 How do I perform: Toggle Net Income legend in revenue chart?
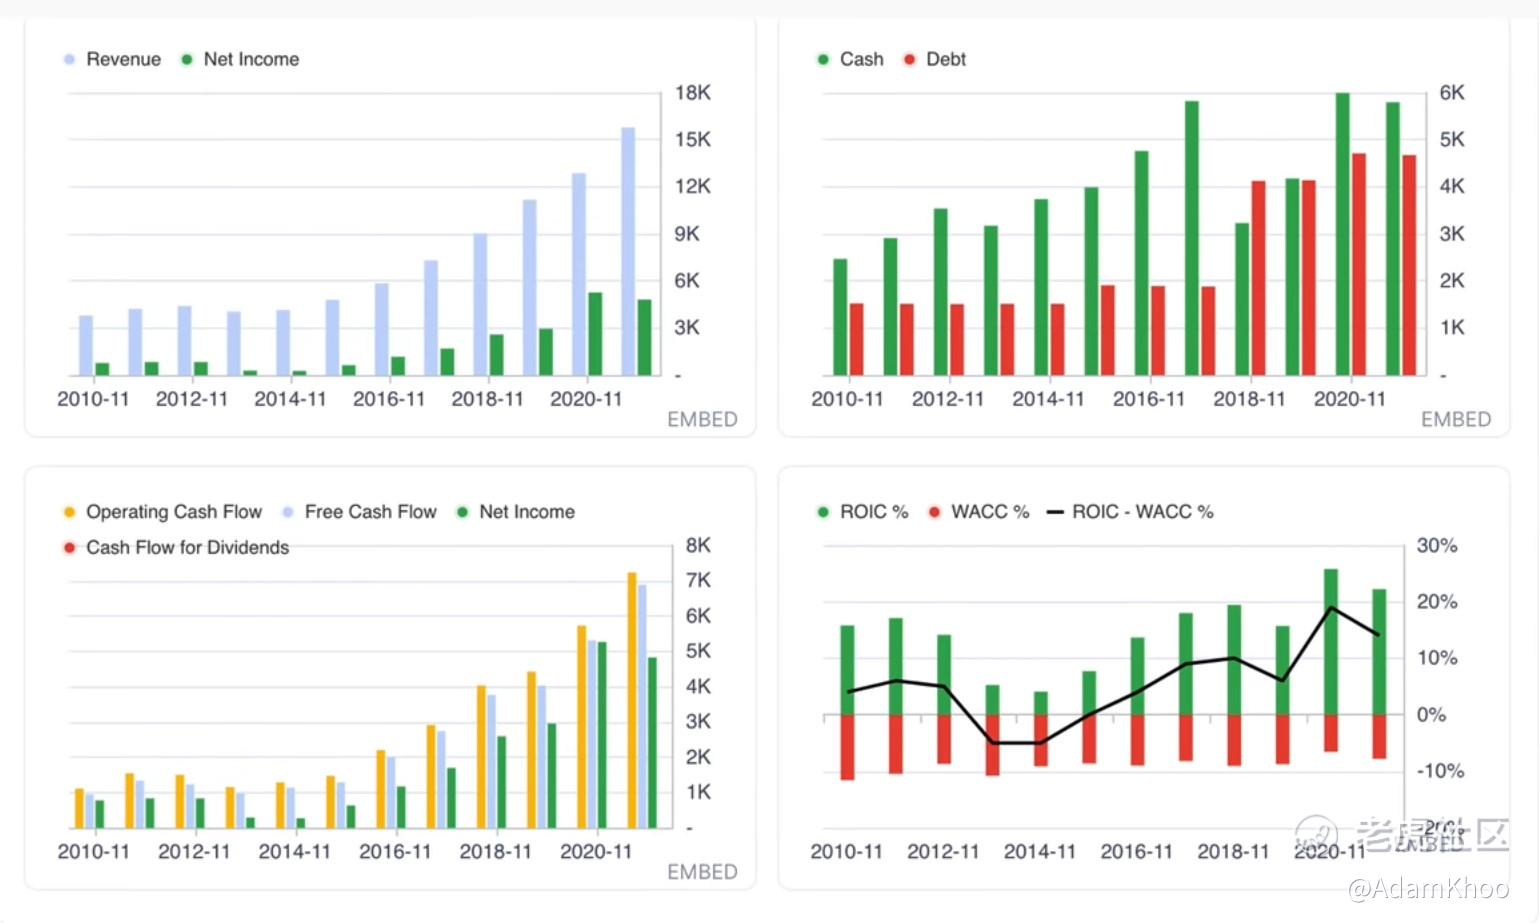point(239,59)
